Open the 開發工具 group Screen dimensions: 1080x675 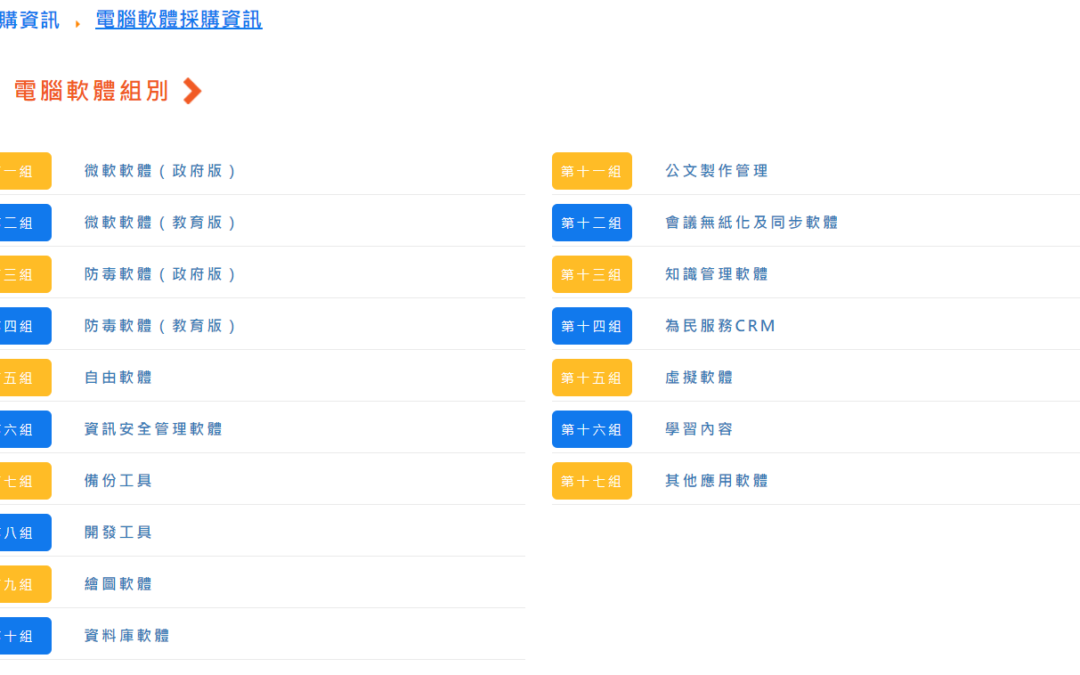tap(118, 532)
